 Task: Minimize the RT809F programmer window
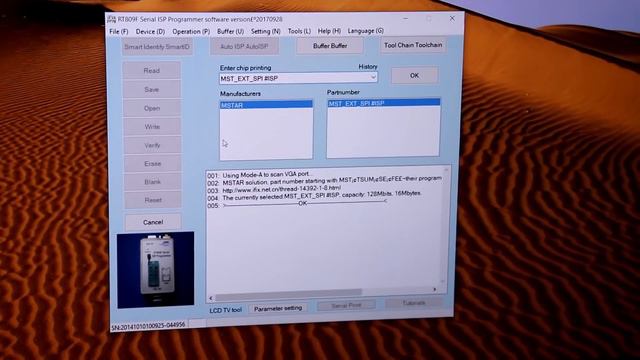click(x=405, y=19)
